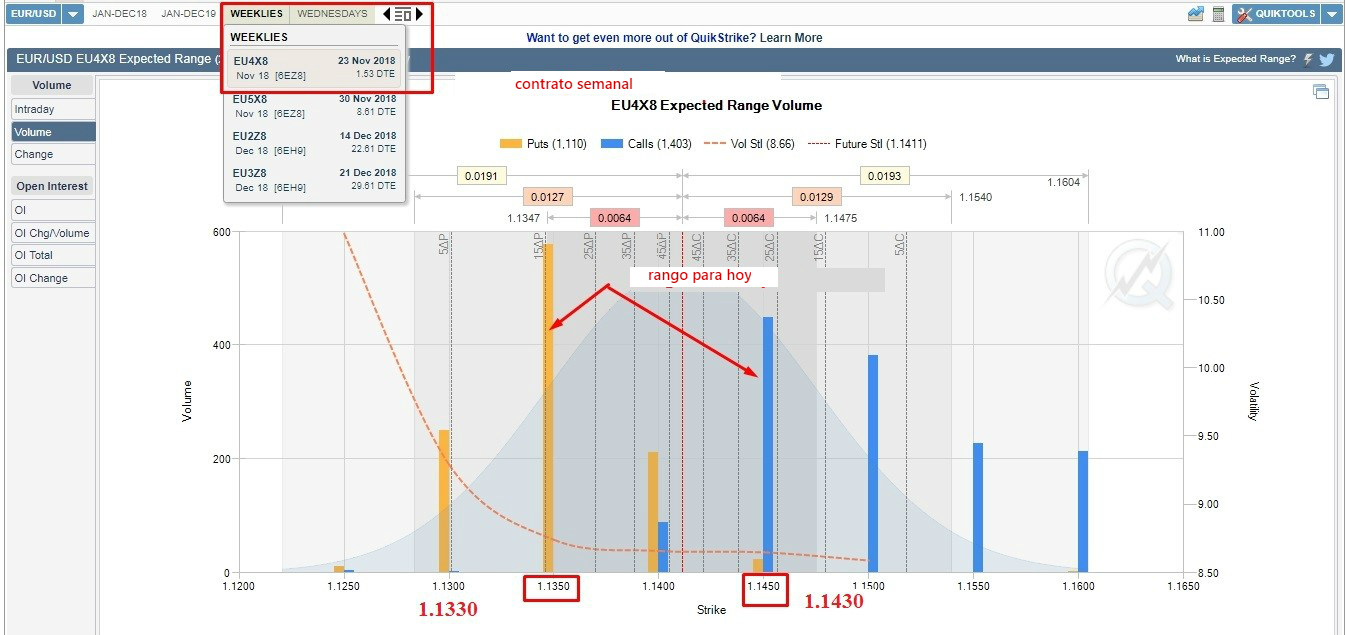Screen dimensions: 1348x635
Task: Toggle the Future Stl legend line
Action: tap(868, 144)
